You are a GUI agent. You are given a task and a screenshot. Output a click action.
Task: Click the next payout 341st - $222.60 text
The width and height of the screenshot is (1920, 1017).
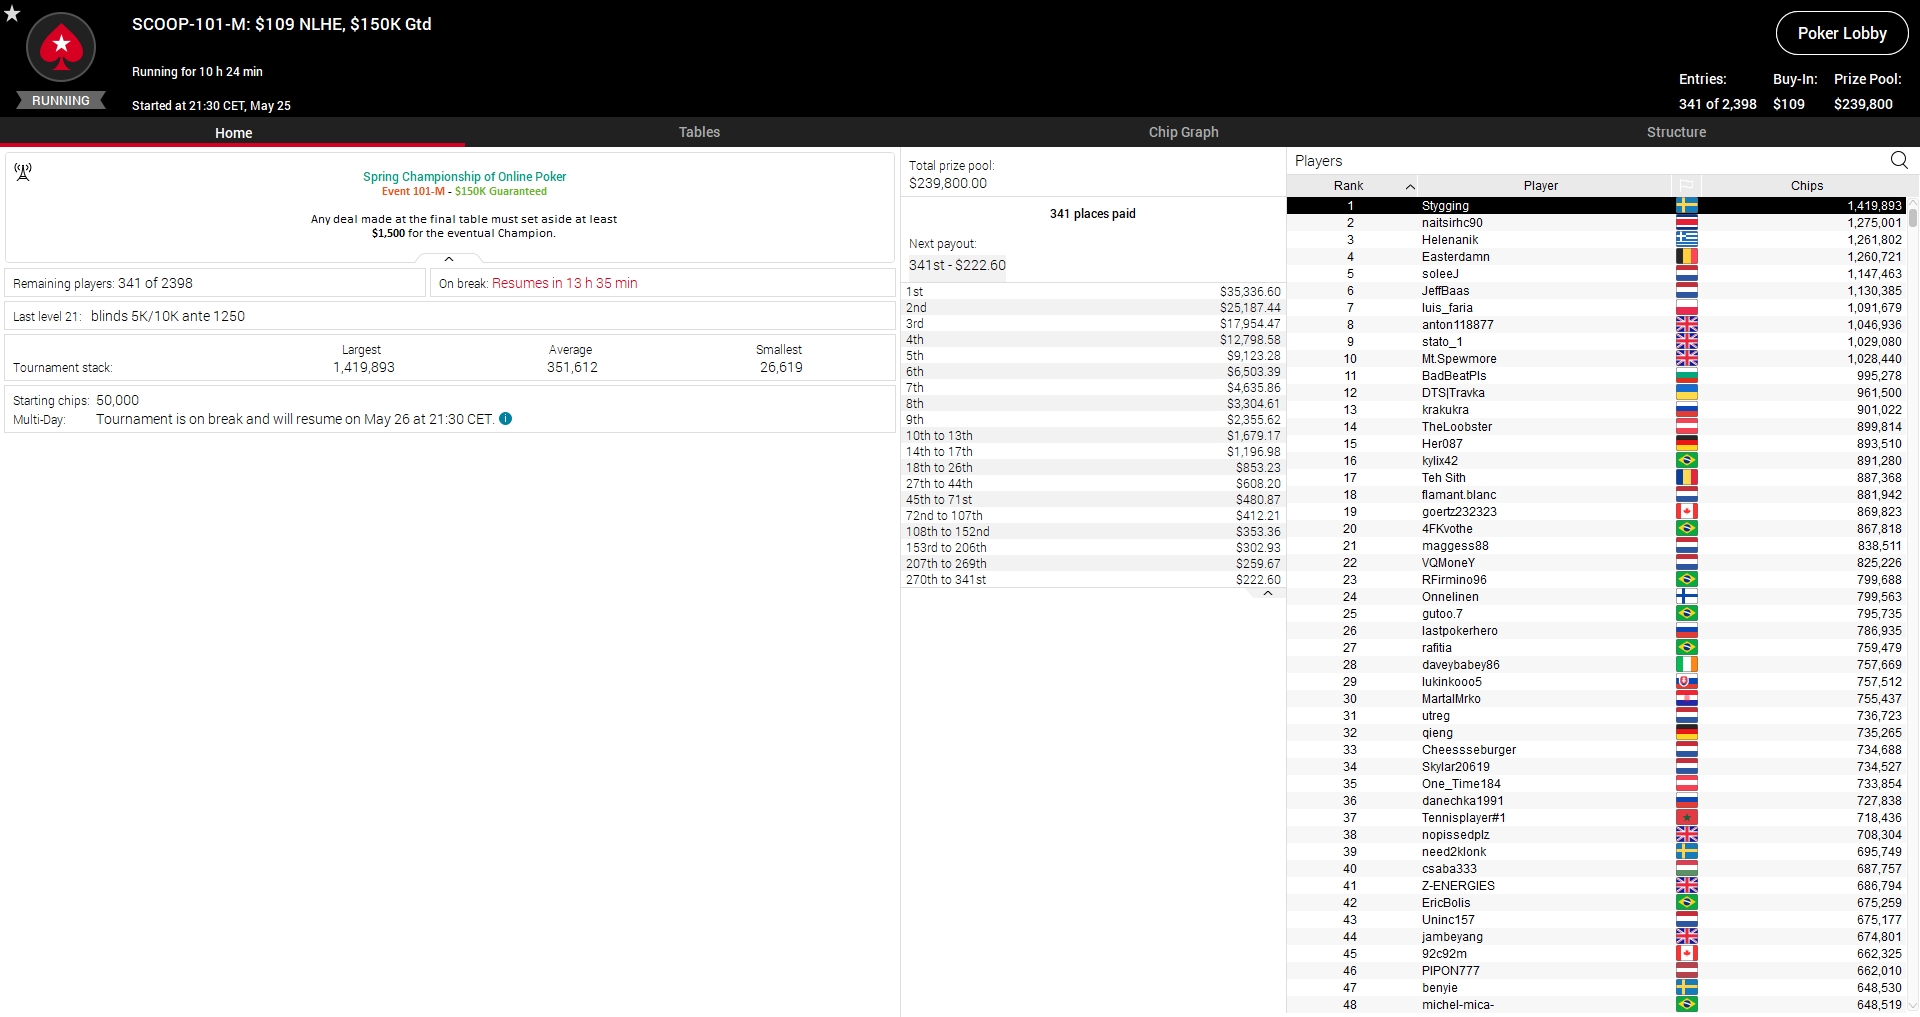(x=957, y=265)
